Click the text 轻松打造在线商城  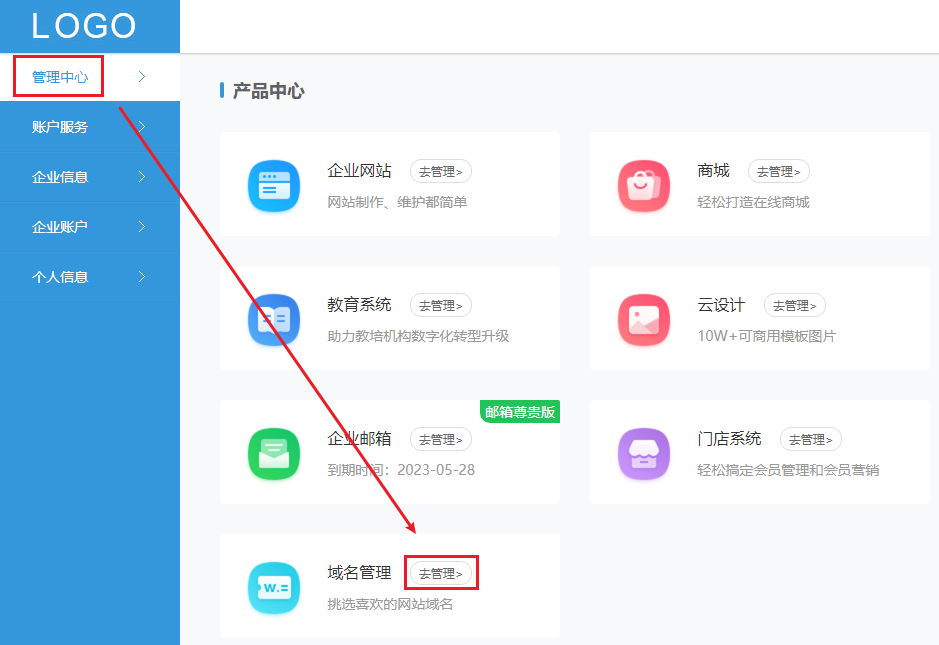tap(753, 202)
